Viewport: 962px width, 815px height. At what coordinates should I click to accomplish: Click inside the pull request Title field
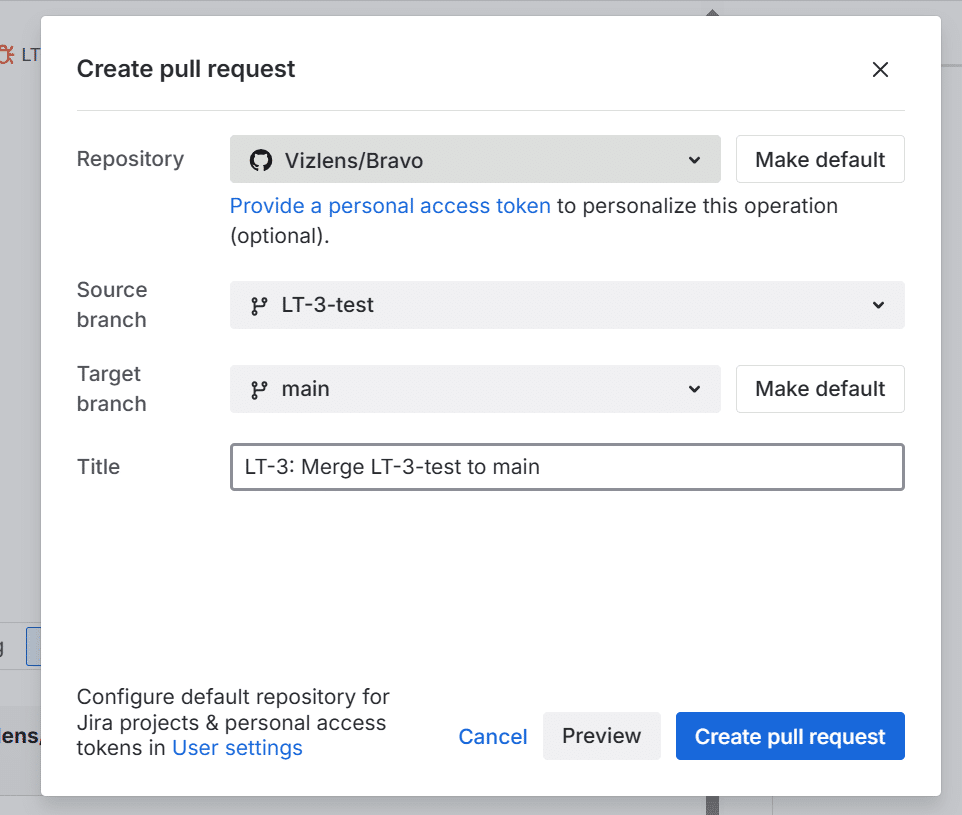(567, 467)
